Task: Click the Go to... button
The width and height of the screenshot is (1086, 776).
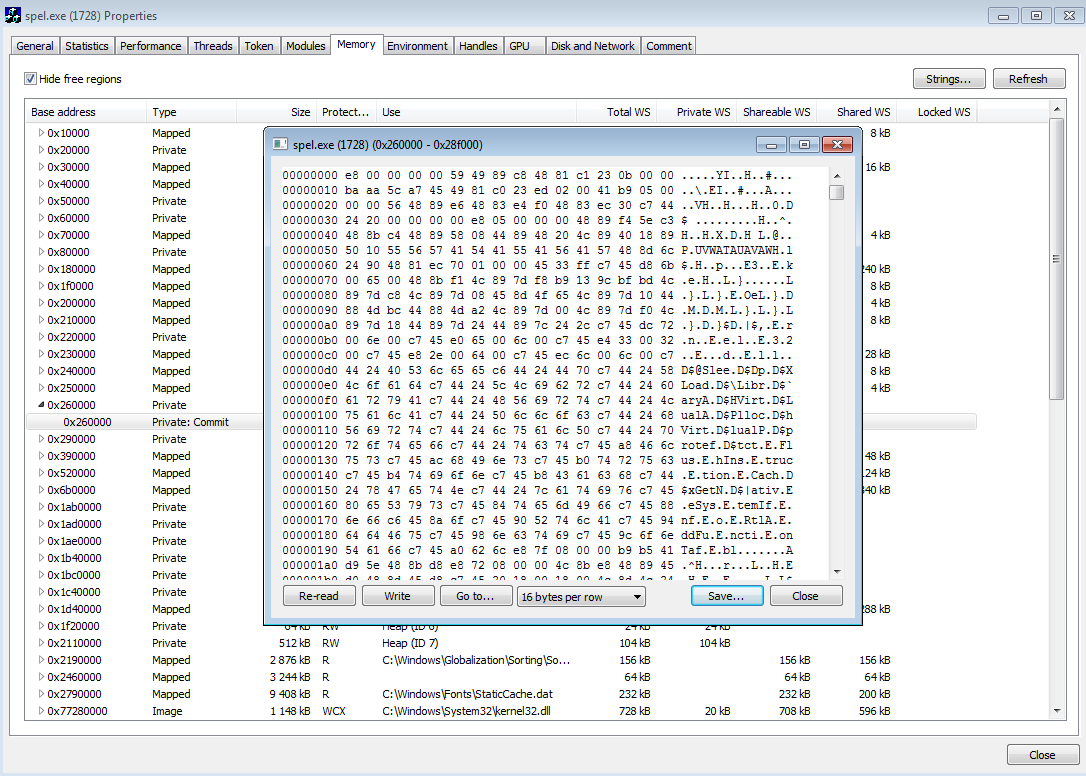Action: coord(475,596)
